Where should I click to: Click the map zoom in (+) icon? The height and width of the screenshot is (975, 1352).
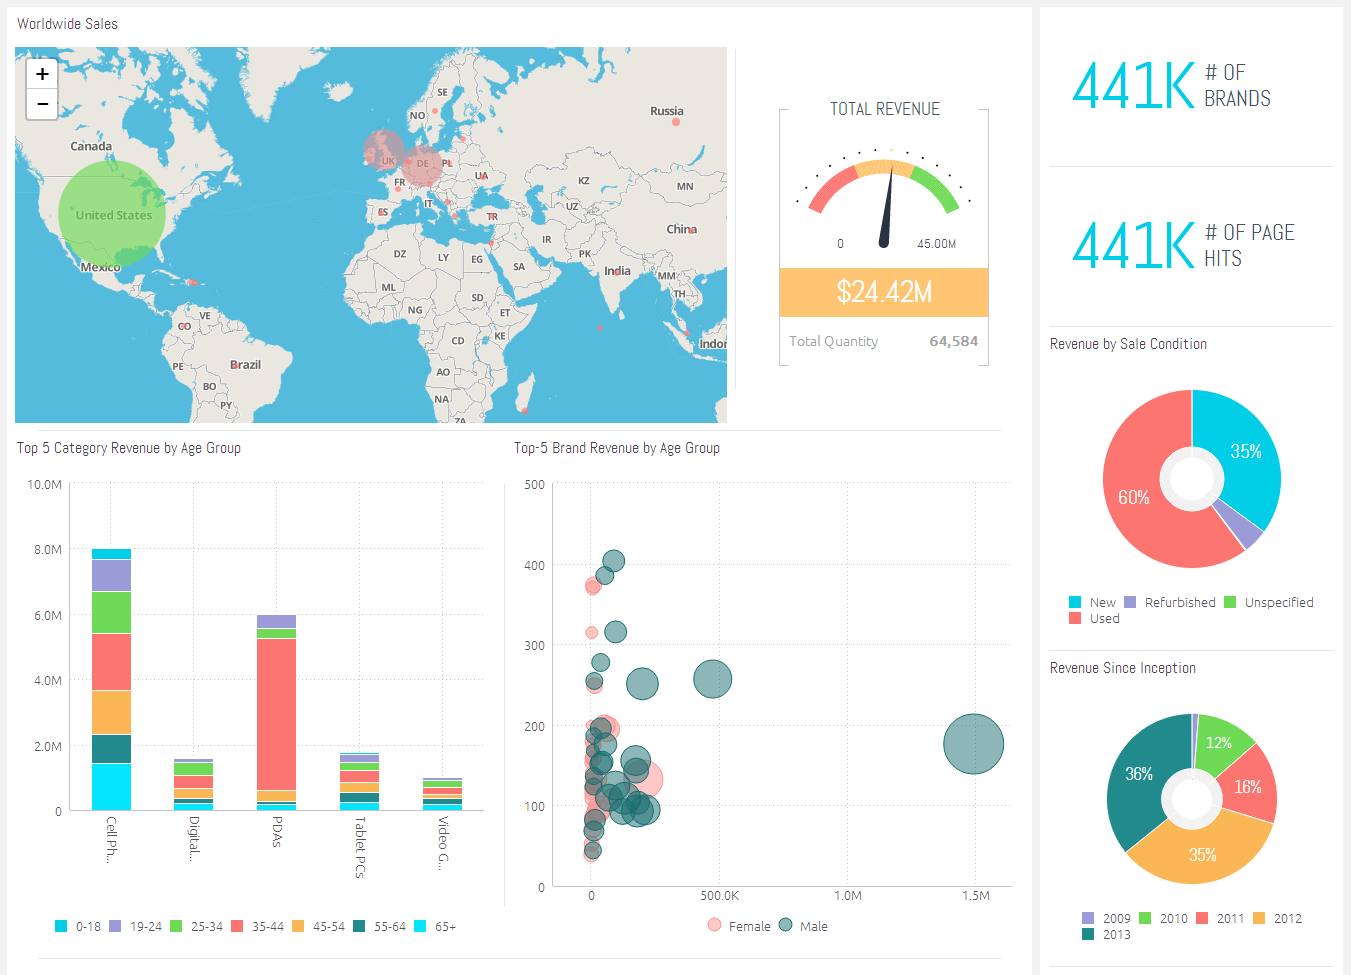click(41, 74)
